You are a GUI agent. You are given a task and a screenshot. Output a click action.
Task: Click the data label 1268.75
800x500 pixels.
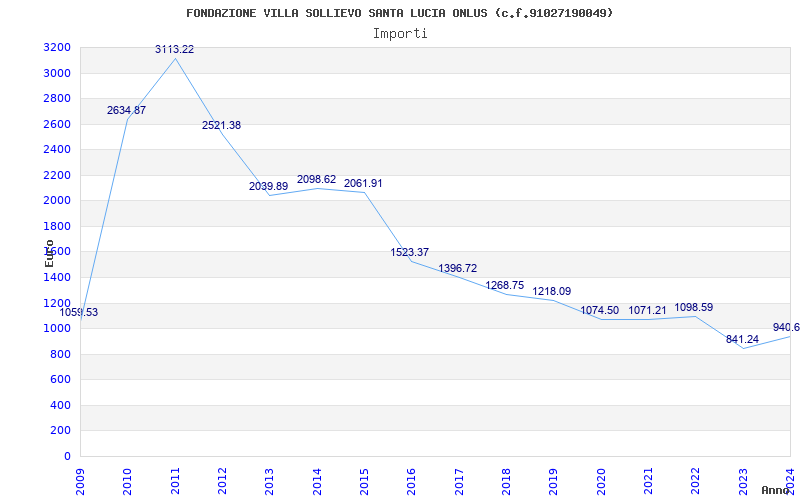[x=505, y=286]
